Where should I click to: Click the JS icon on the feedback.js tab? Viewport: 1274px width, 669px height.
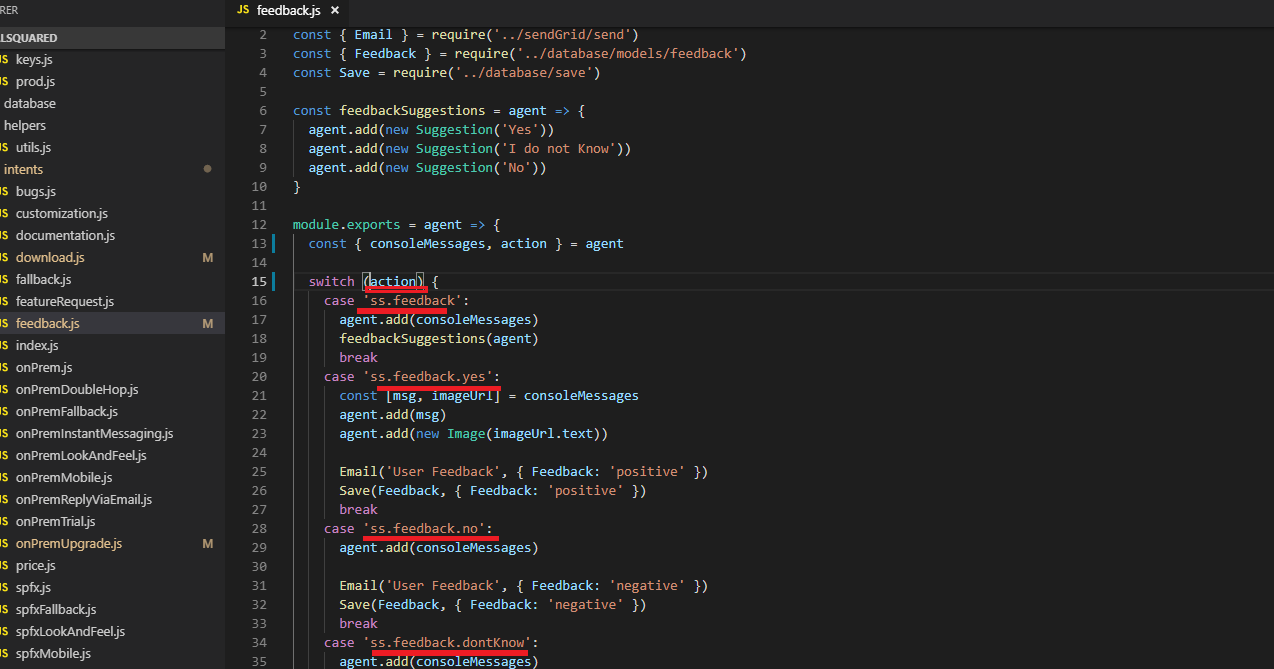tap(243, 10)
